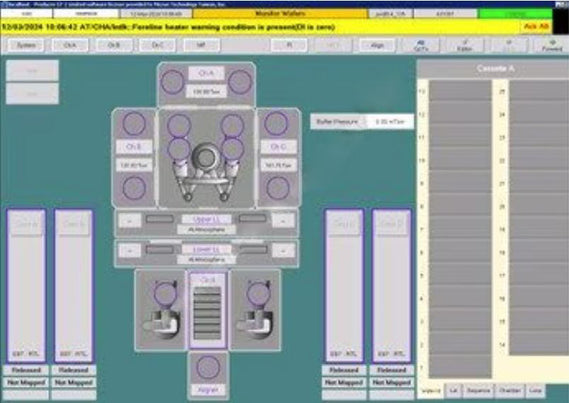The image size is (569, 403).
Task: Click the left factory interface robot icon
Action: (x=162, y=310)
